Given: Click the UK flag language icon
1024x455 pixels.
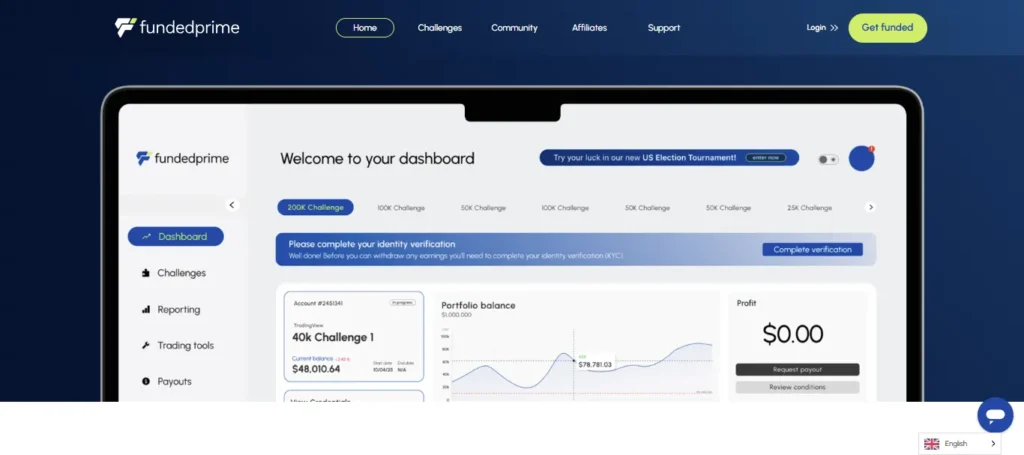Looking at the screenshot, I should coord(931,444).
